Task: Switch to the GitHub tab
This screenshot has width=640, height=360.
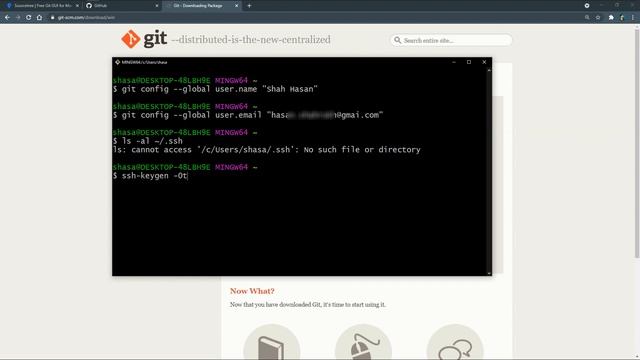Action: coord(122,6)
